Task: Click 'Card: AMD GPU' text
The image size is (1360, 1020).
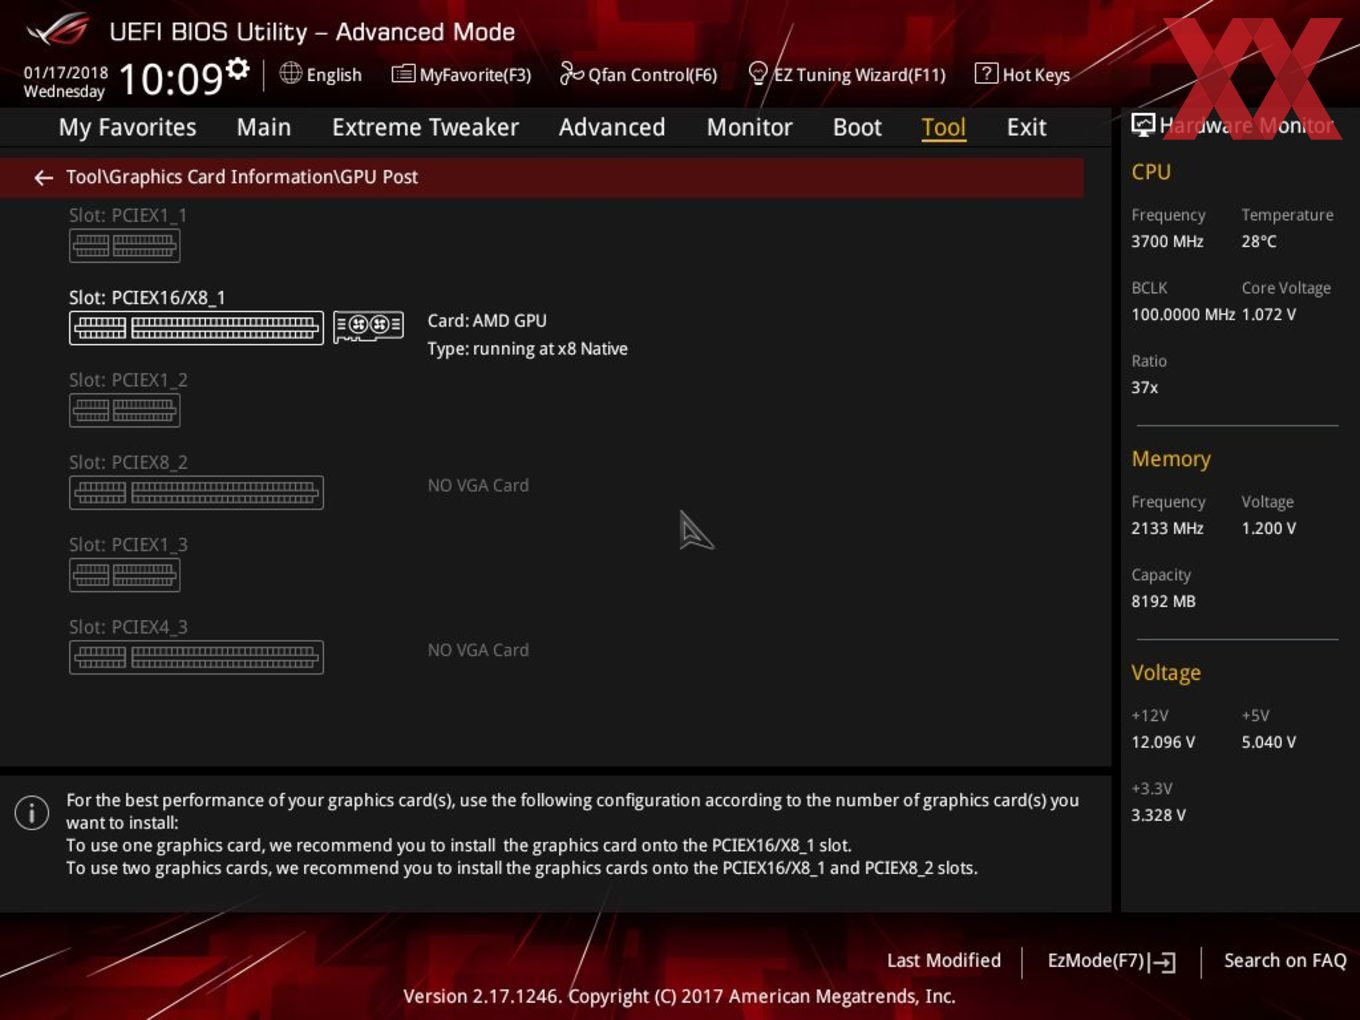Action: (x=487, y=321)
